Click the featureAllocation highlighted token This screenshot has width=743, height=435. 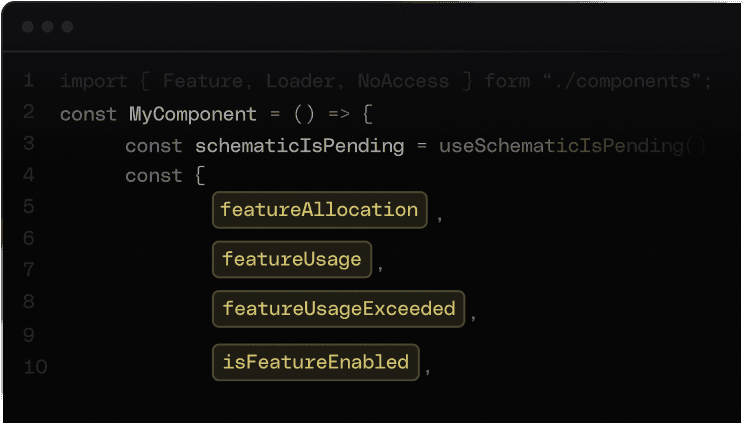point(319,210)
